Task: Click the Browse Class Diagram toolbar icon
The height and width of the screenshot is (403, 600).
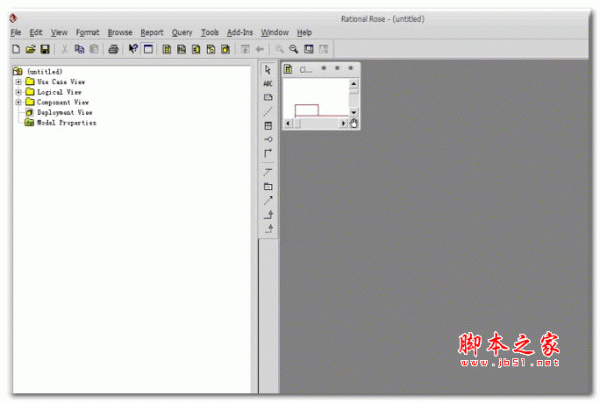Action: pos(167,49)
